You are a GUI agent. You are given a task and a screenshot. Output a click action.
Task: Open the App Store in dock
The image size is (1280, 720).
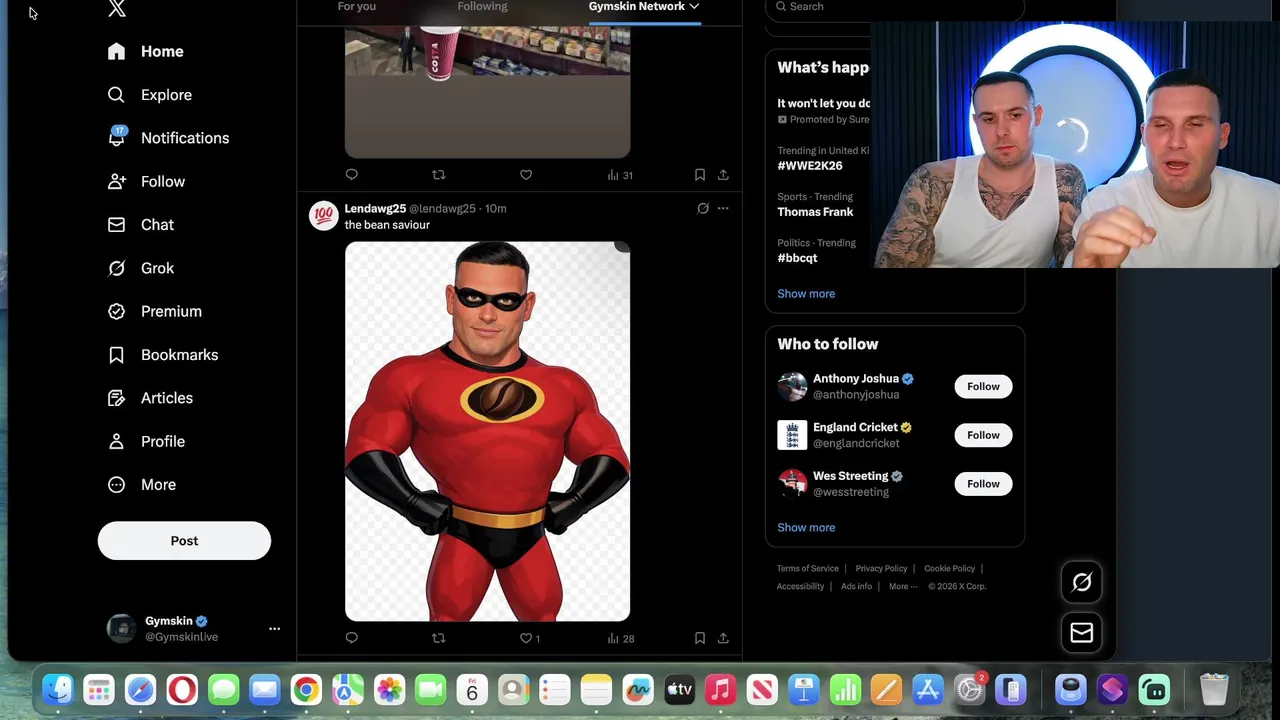(x=928, y=690)
